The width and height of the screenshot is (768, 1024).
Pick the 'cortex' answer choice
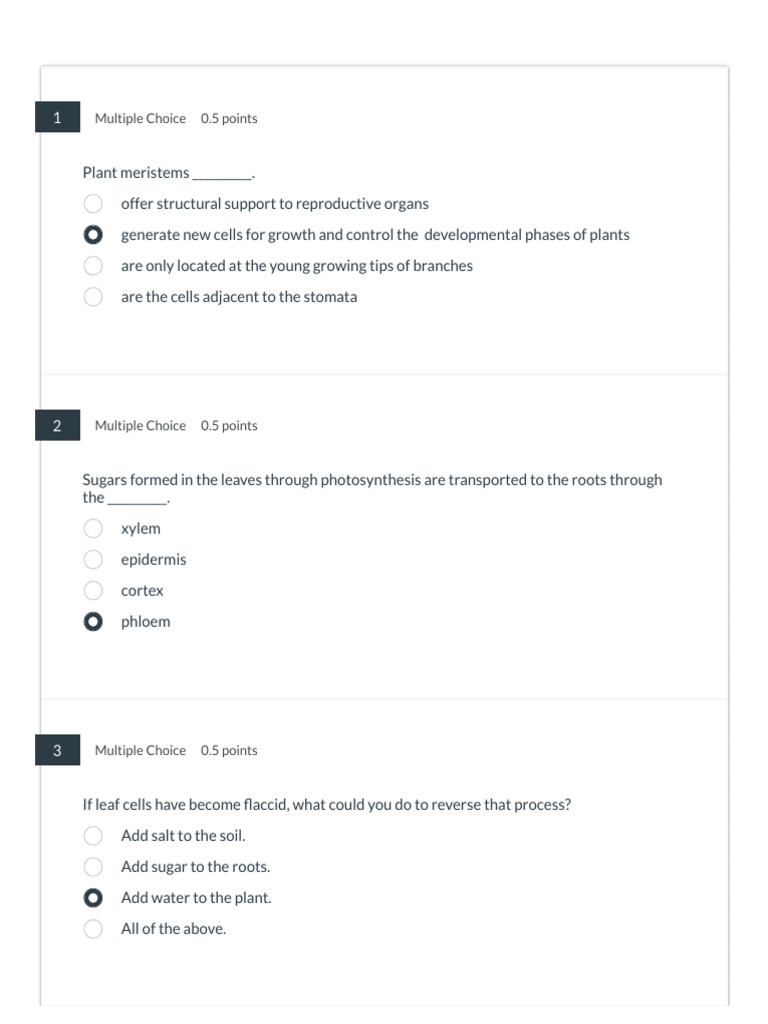pyautogui.click(x=93, y=590)
